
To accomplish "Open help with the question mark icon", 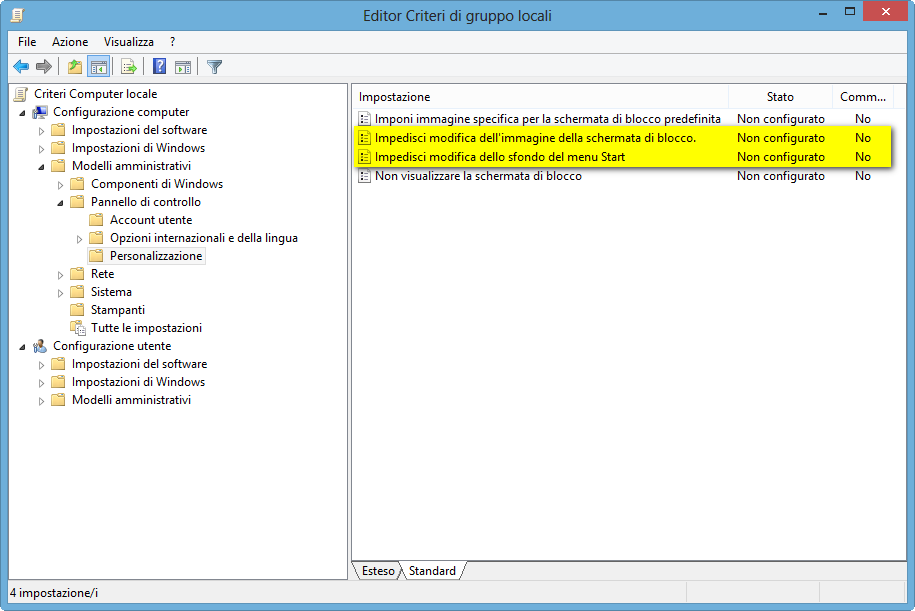I will [x=159, y=67].
